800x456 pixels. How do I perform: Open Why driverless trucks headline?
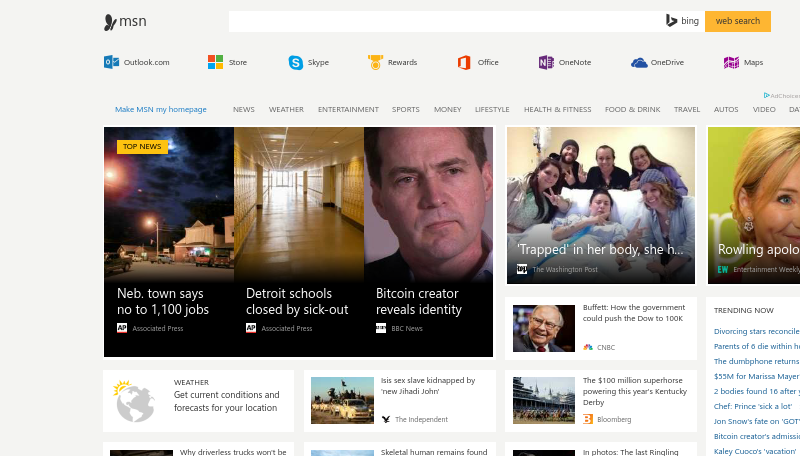click(233, 452)
